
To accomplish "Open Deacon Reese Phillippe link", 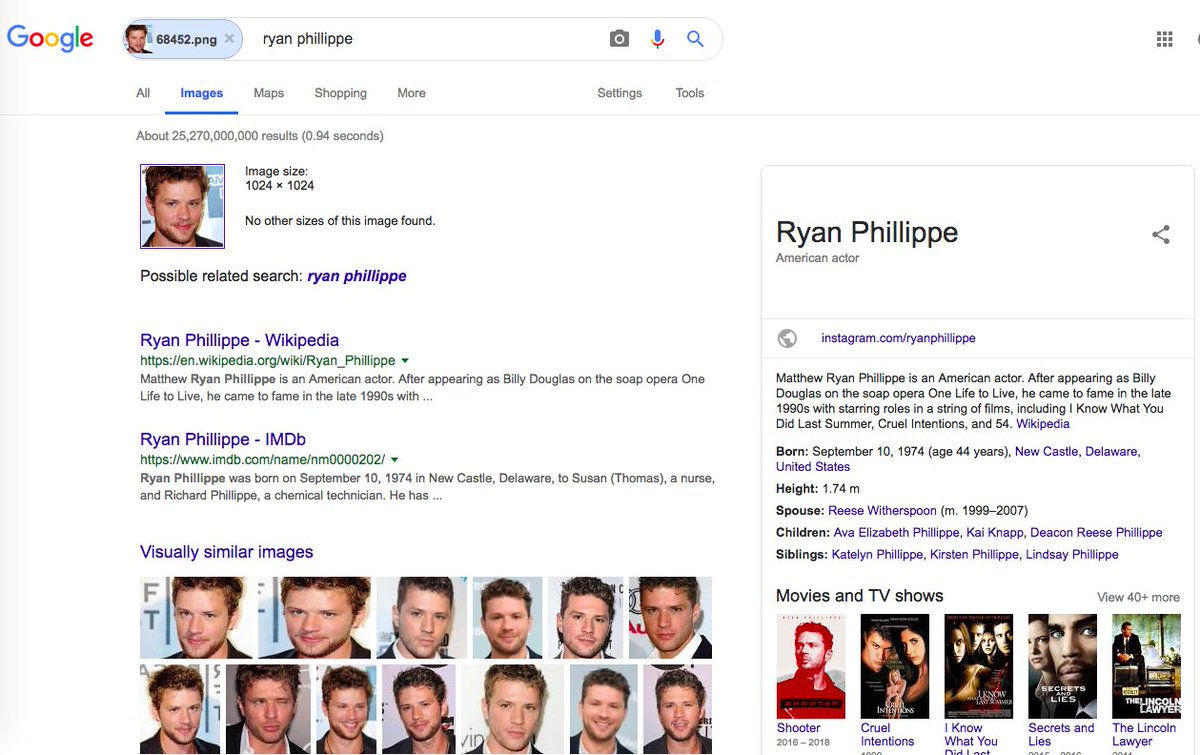I will point(1096,533).
